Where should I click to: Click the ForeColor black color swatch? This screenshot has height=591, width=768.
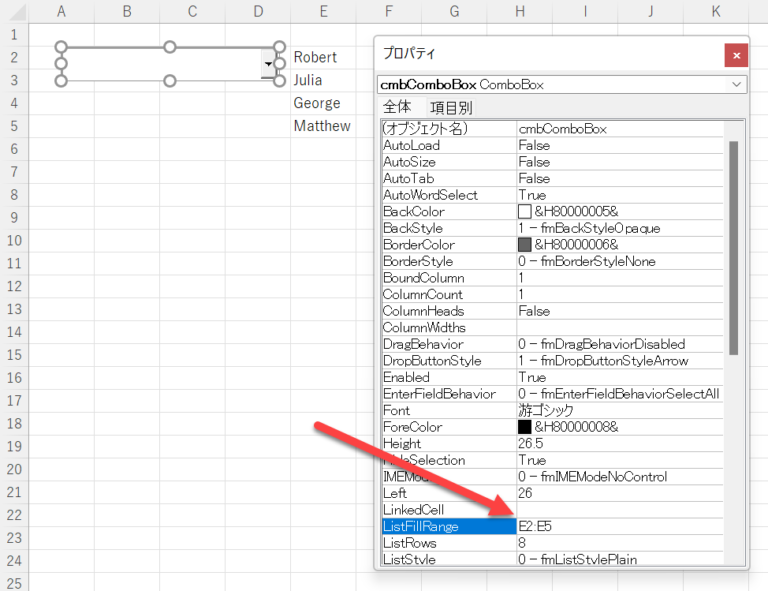pos(524,427)
